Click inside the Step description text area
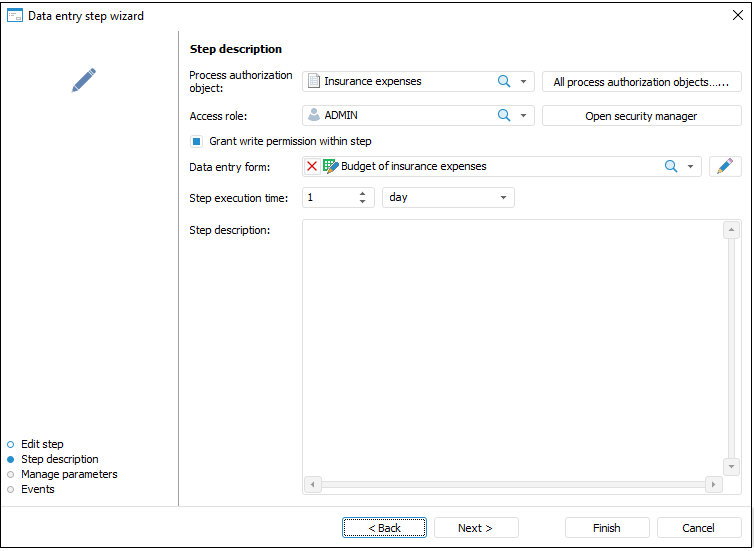The width and height of the screenshot is (756, 551). 512,350
